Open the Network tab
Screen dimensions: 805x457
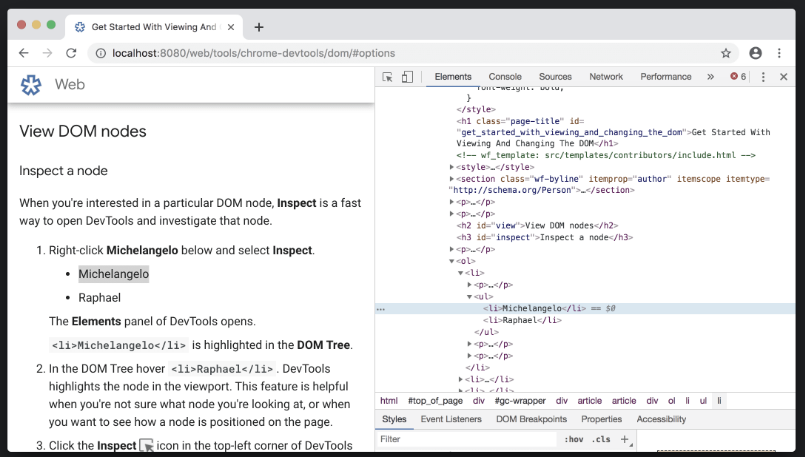606,77
